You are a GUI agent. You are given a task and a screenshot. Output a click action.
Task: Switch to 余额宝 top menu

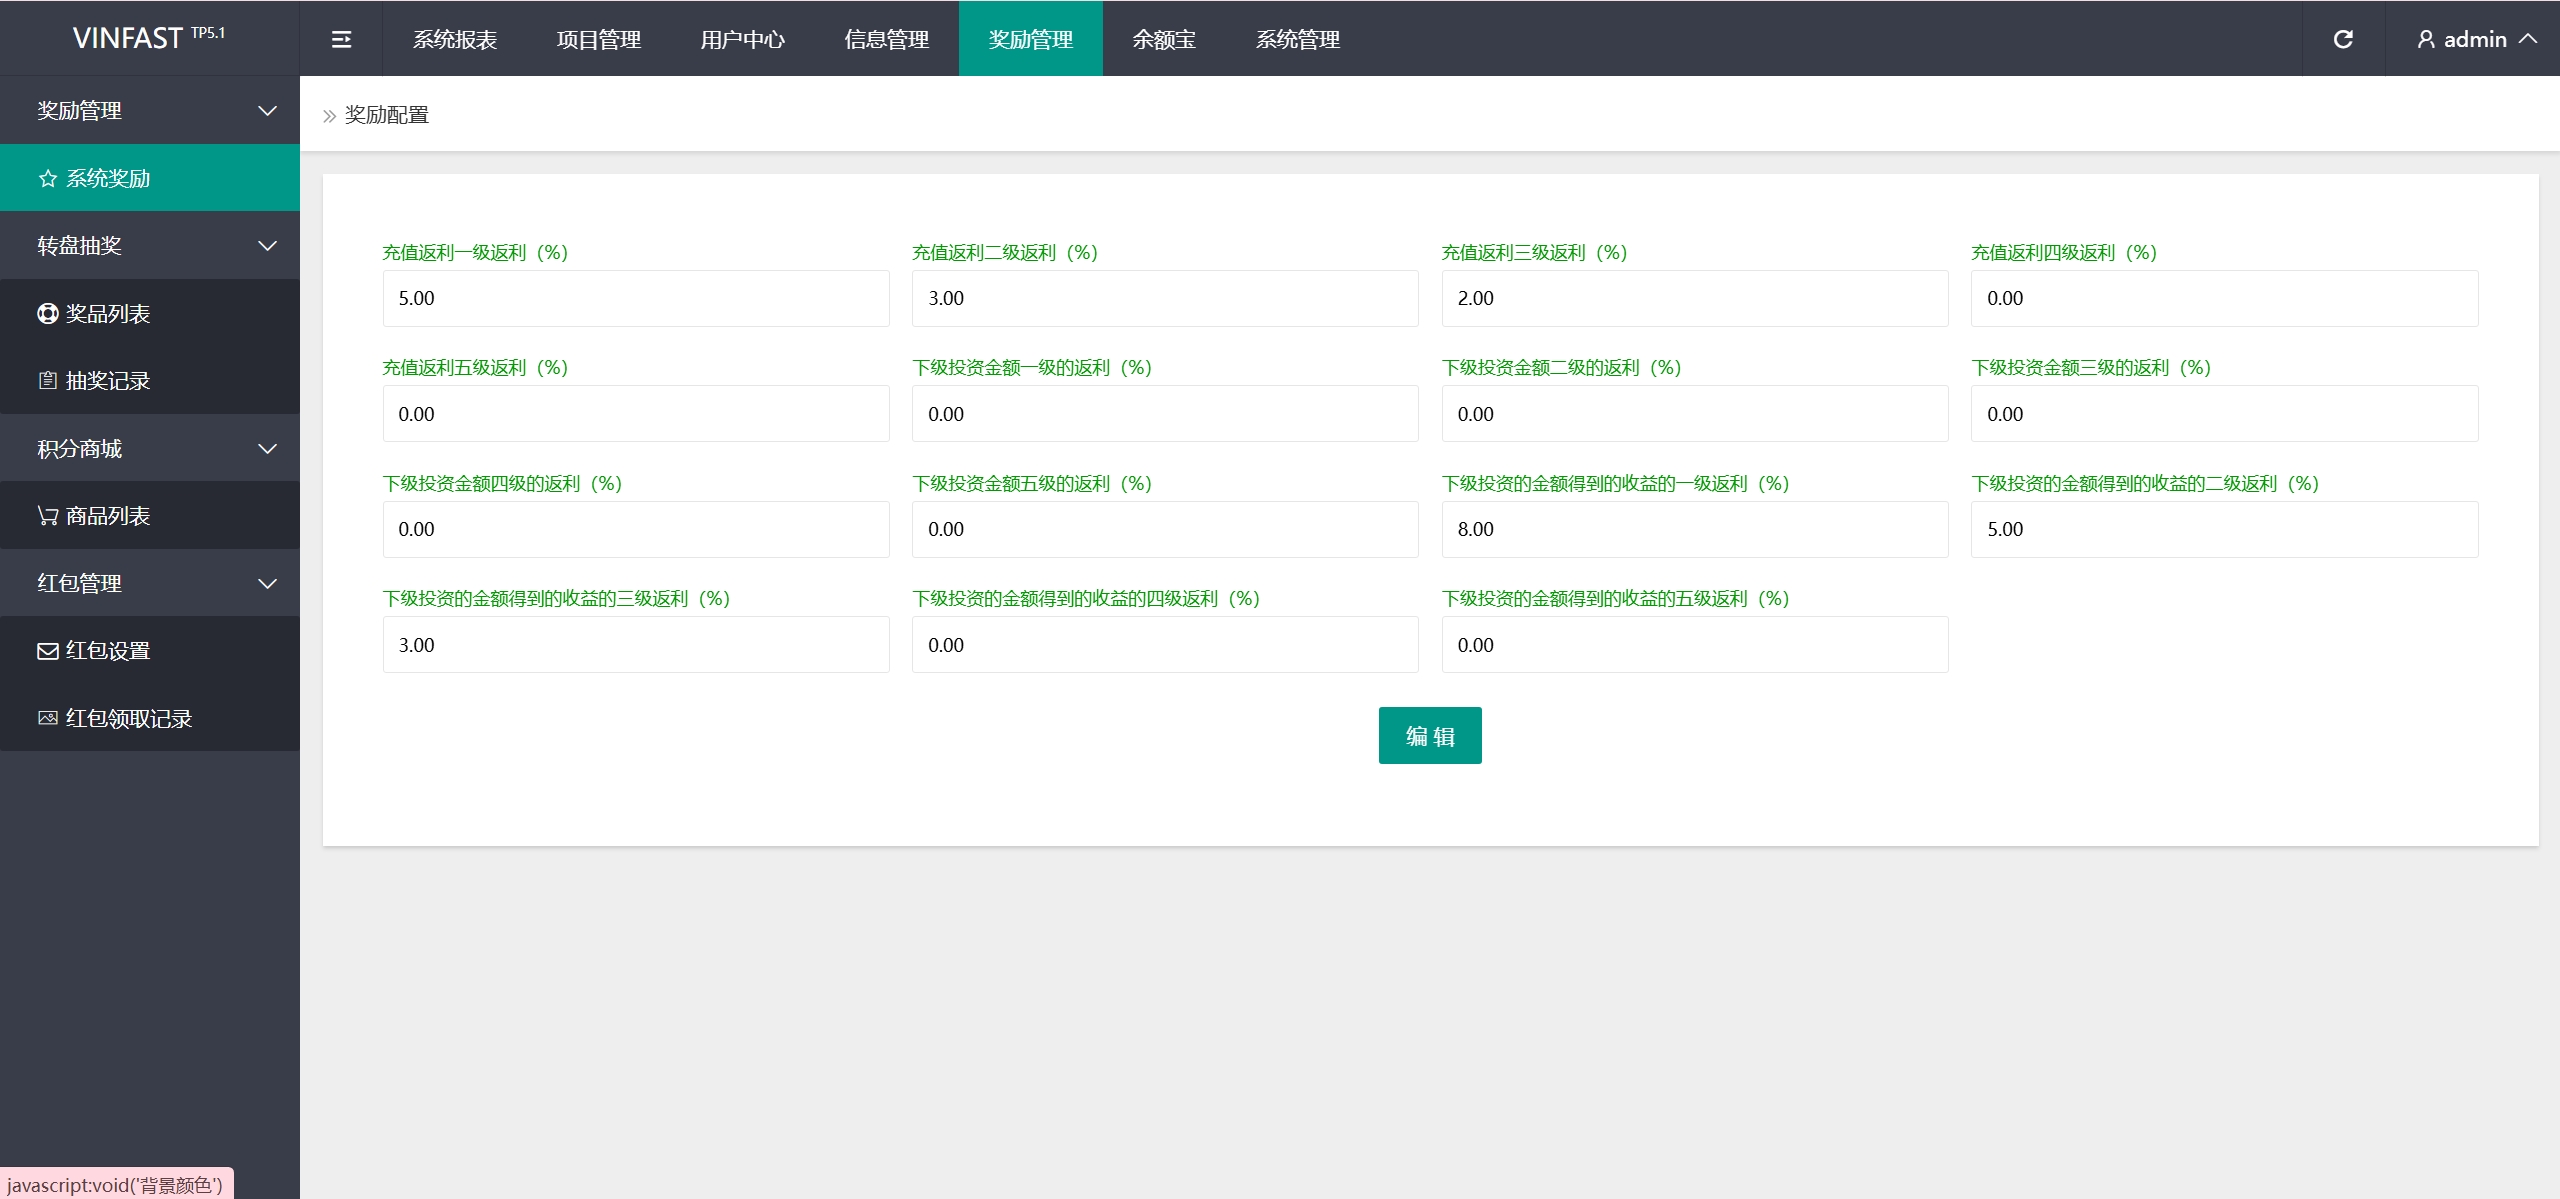tap(1164, 39)
